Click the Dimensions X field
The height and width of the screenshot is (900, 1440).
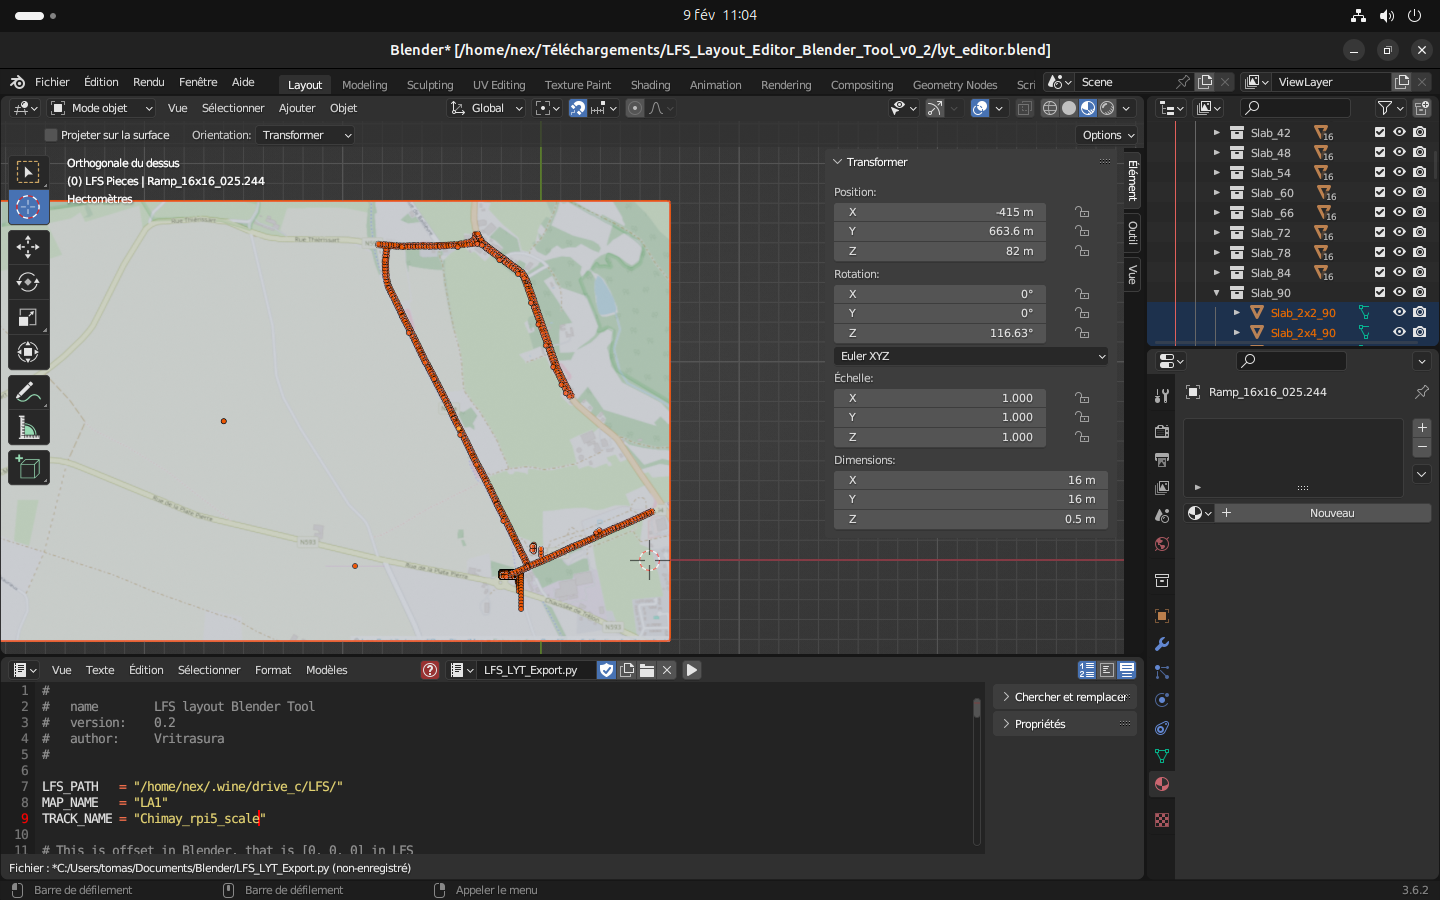pos(970,480)
